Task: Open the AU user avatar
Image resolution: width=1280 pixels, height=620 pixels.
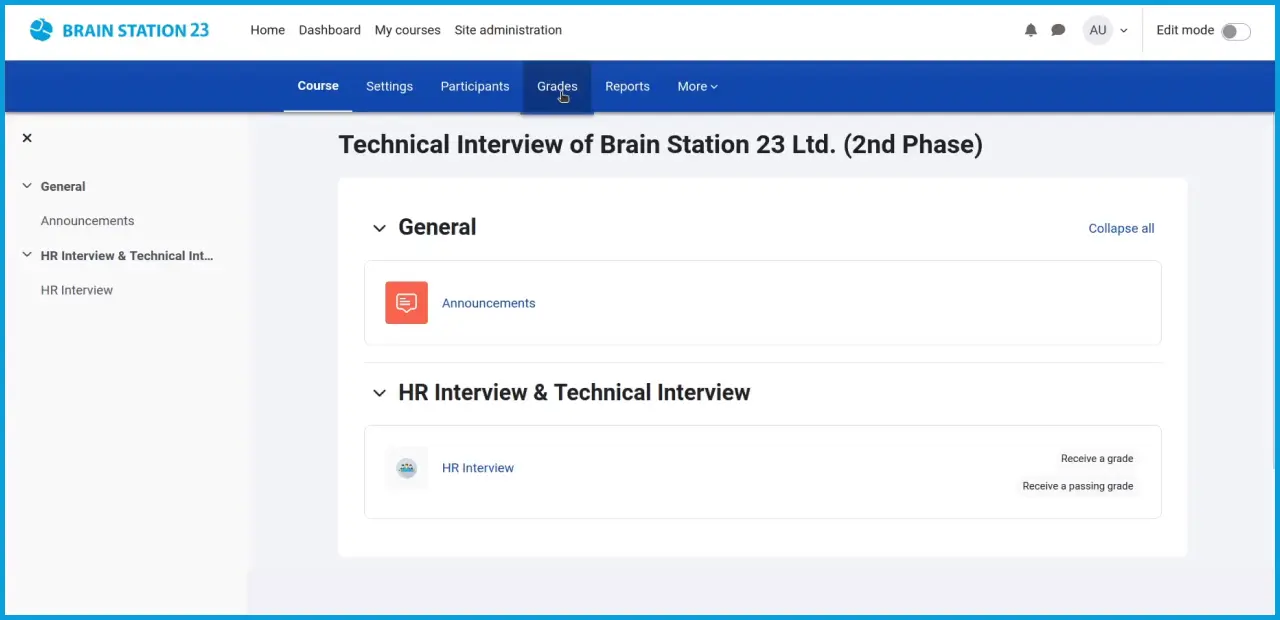Action: (x=1097, y=30)
